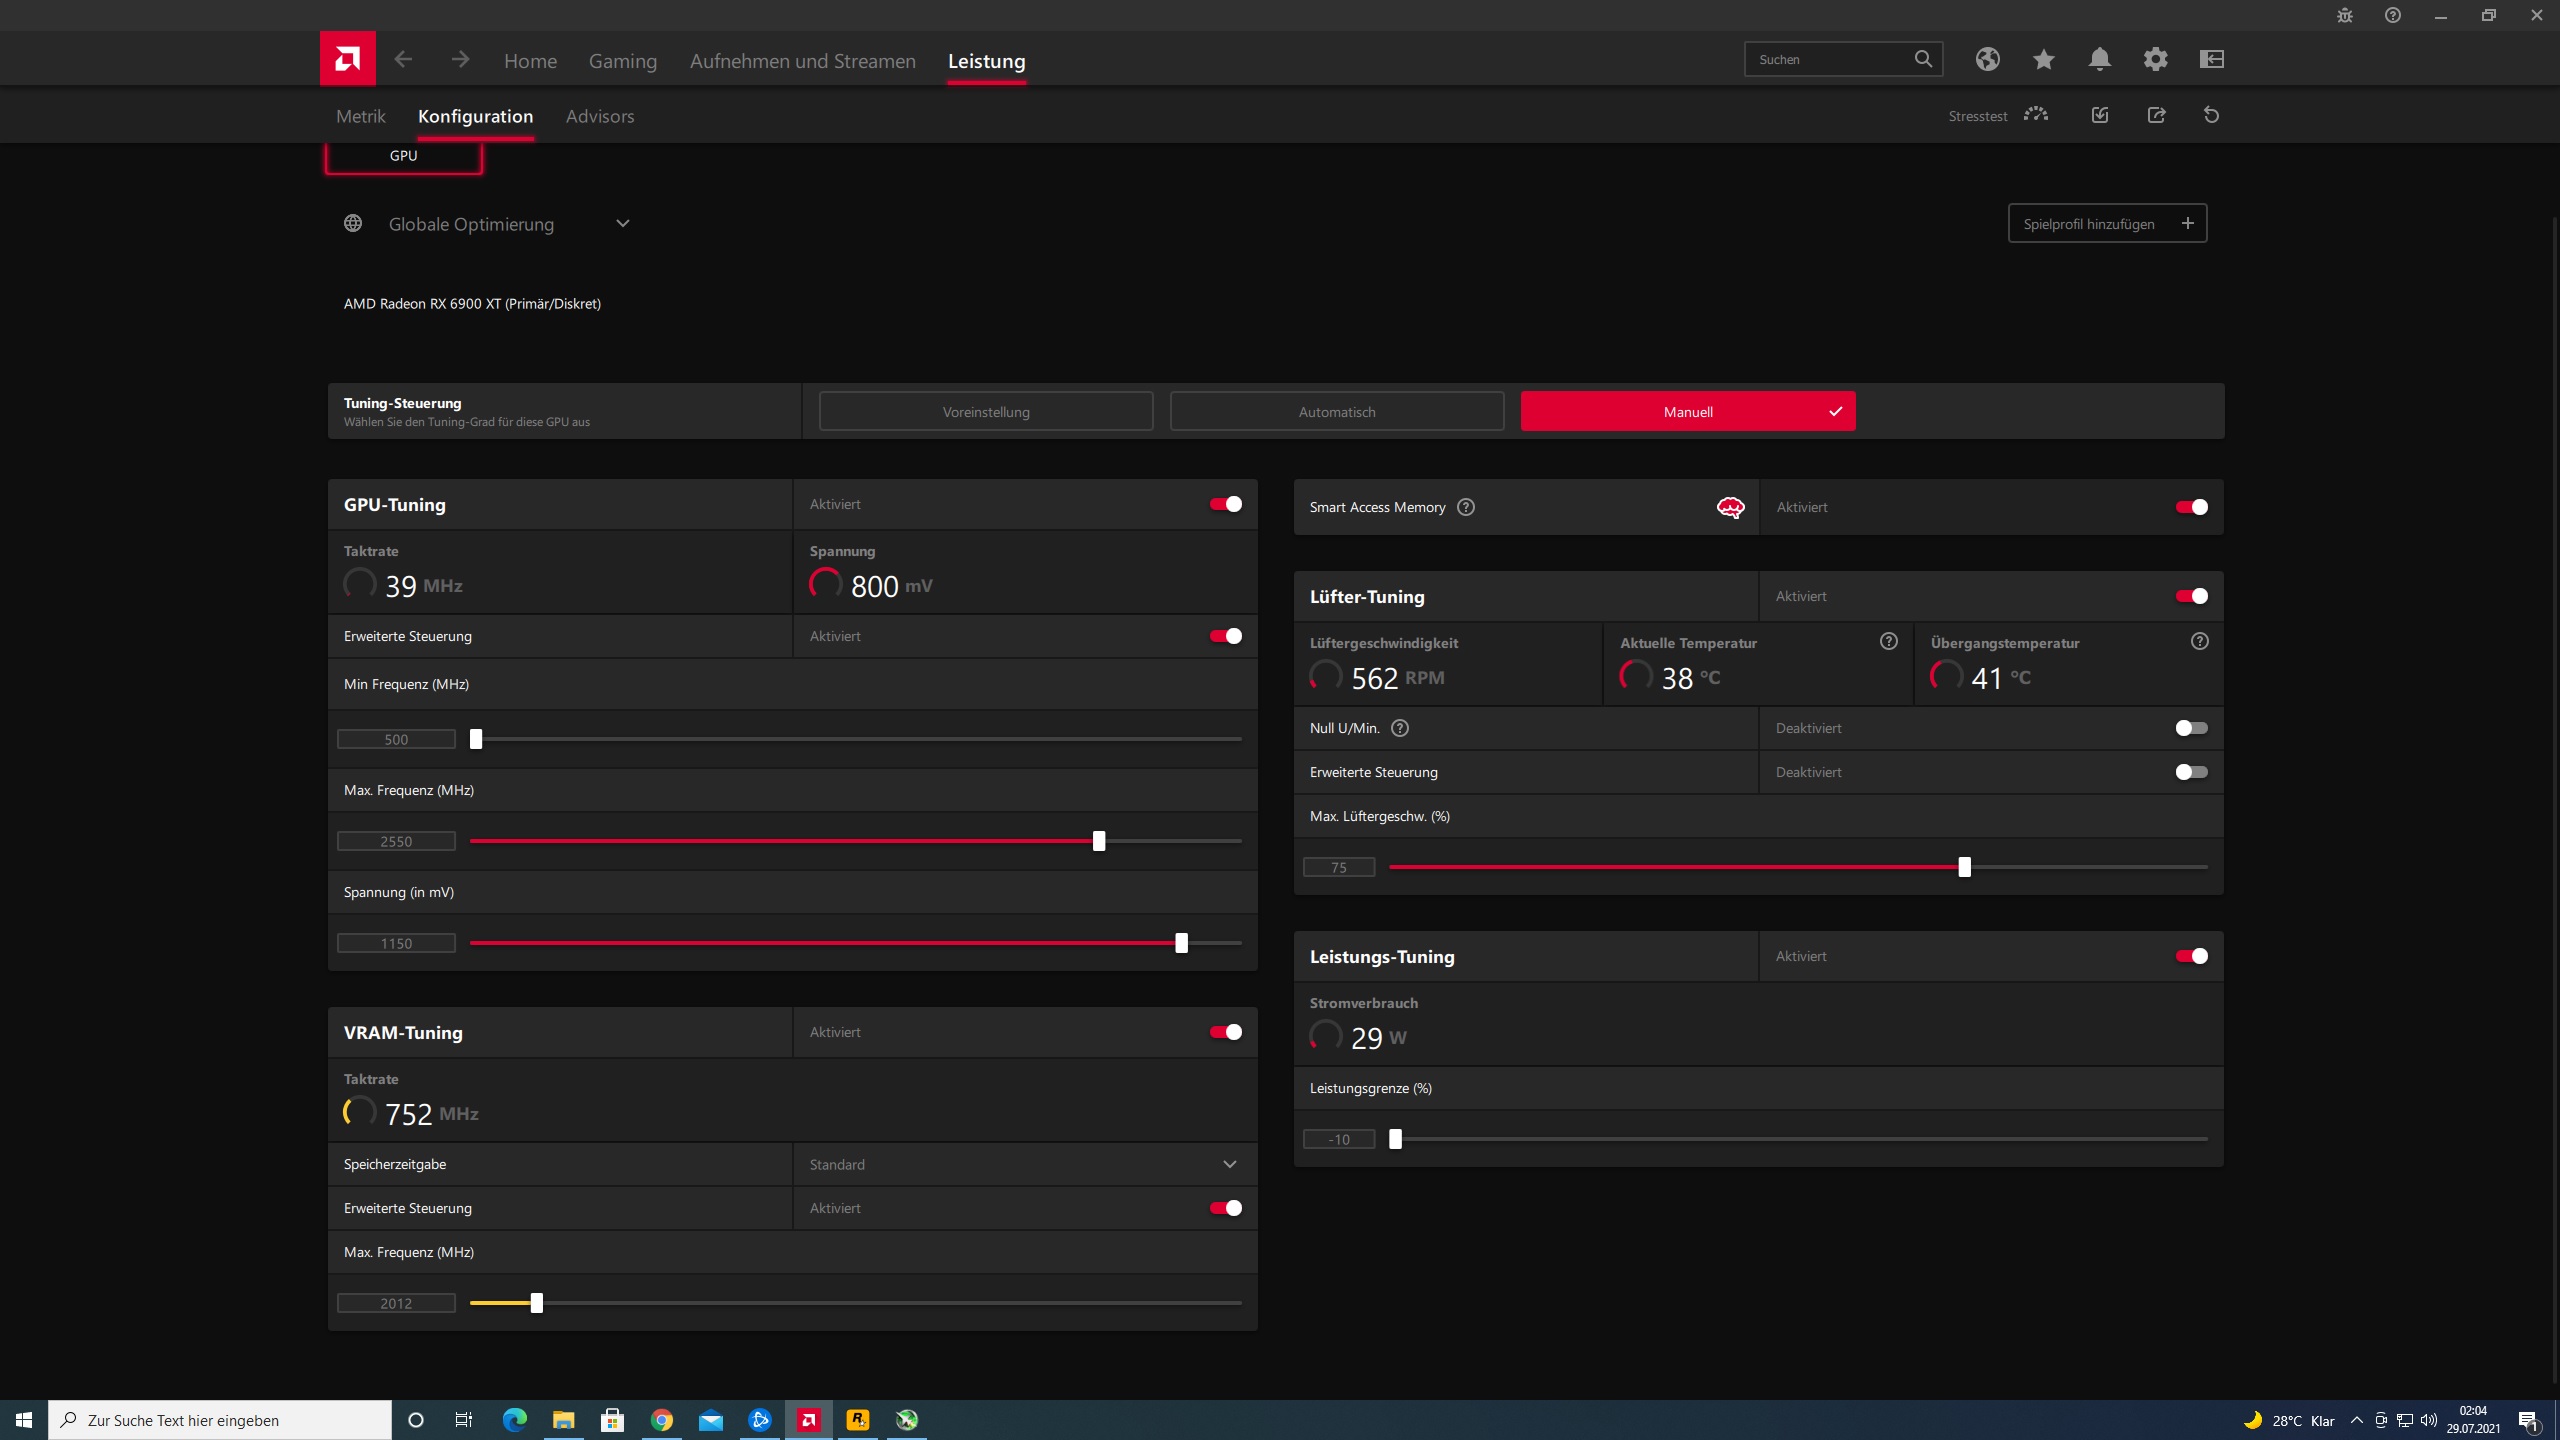Click Smart Access Memory help icon

point(1466,507)
